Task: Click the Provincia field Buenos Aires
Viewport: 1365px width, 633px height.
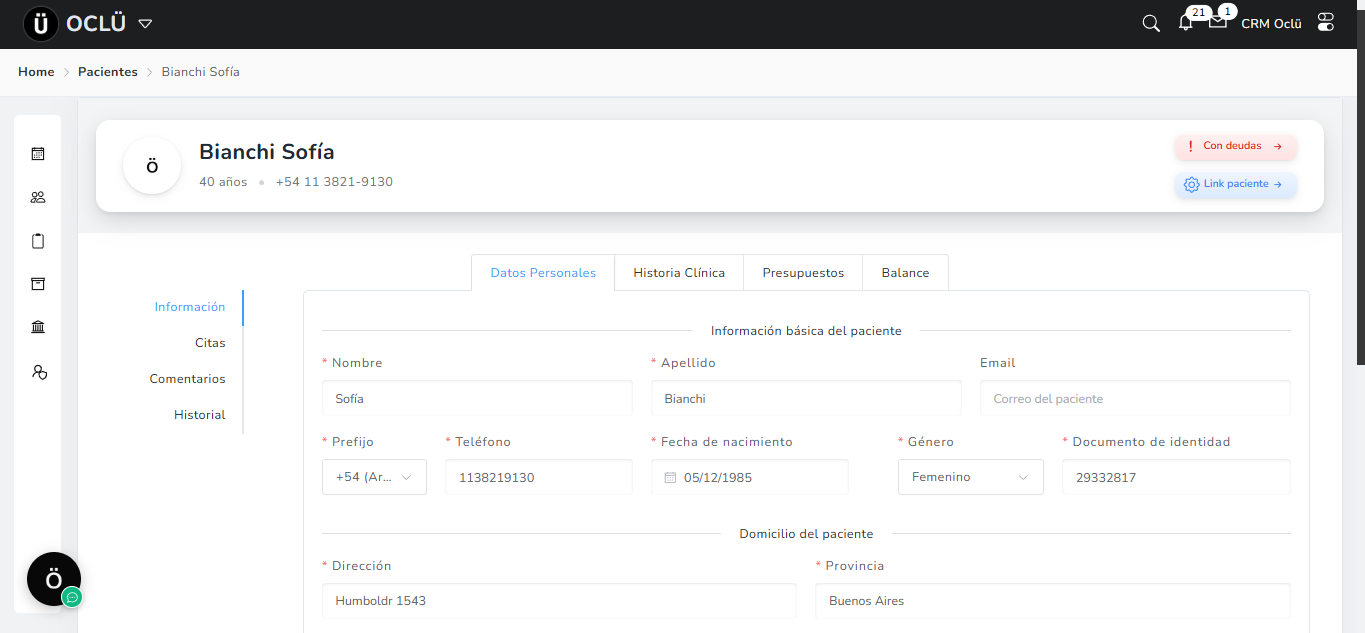Action: click(1053, 601)
